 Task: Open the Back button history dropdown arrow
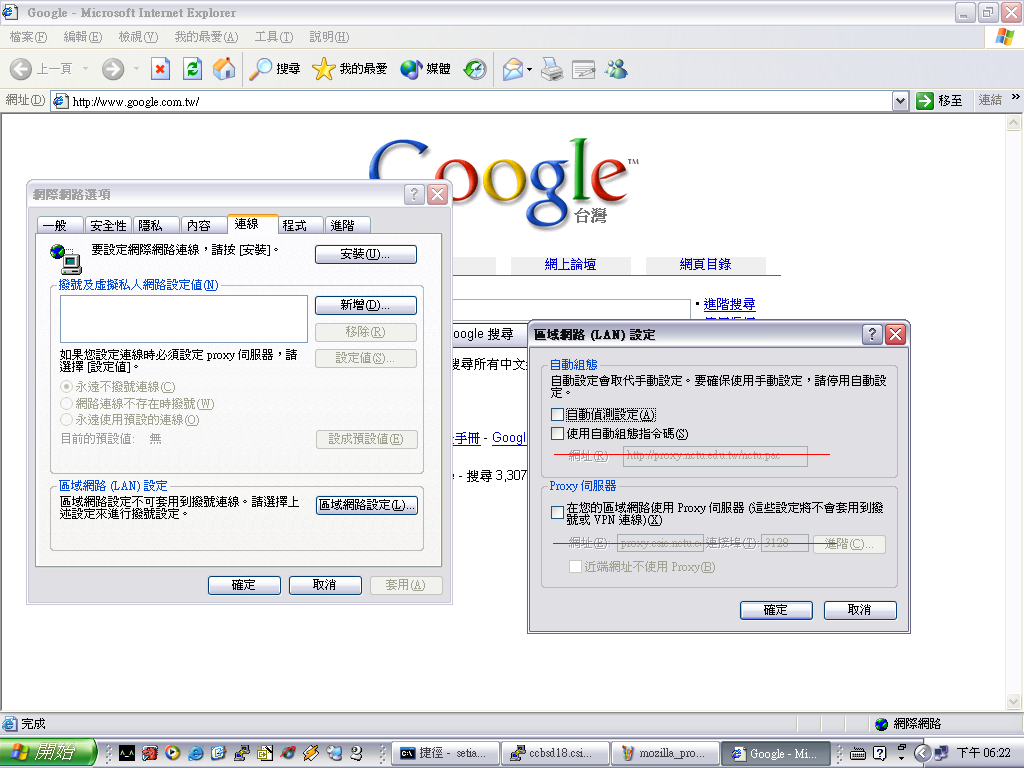coord(86,69)
